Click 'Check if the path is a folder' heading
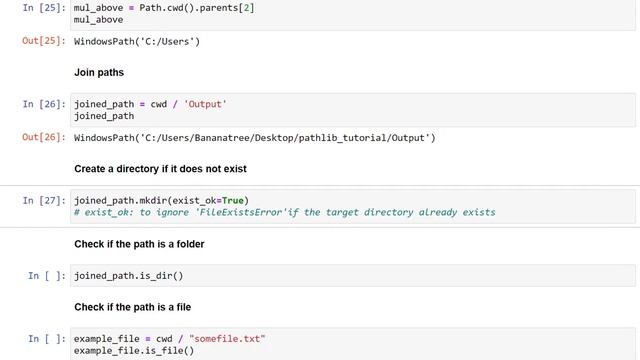Screen dimensions: 640x360 pos(139,244)
